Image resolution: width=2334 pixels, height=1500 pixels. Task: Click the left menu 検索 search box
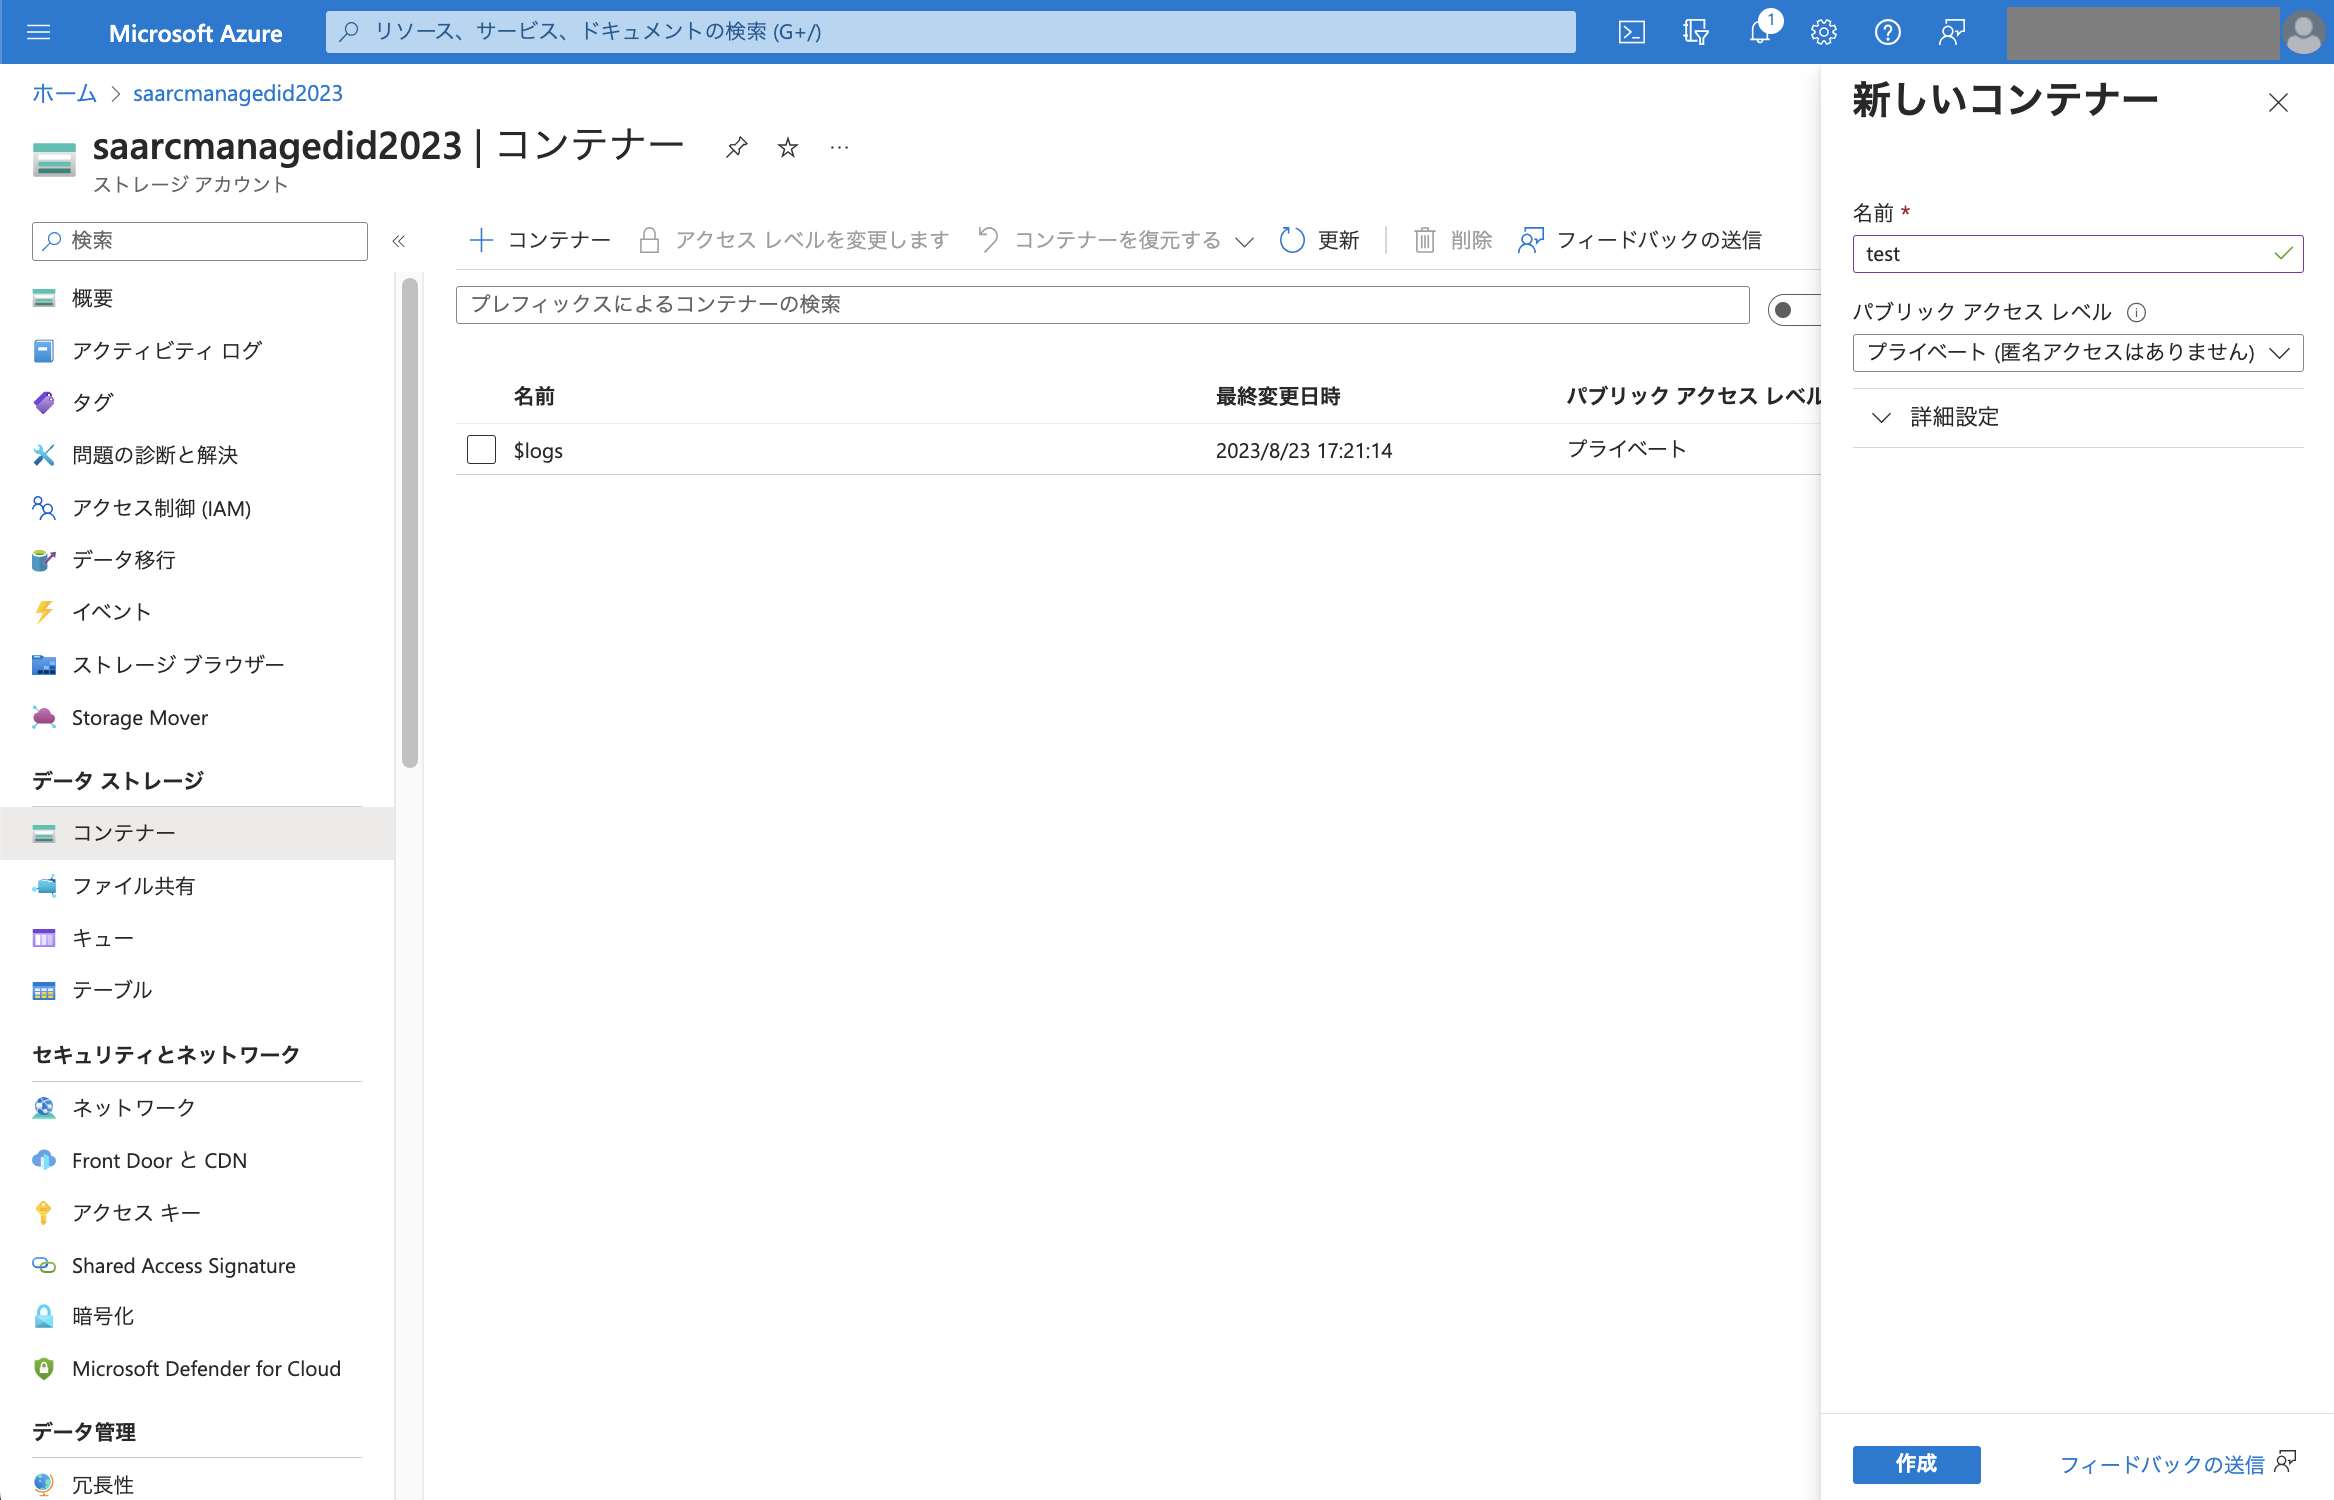point(200,241)
